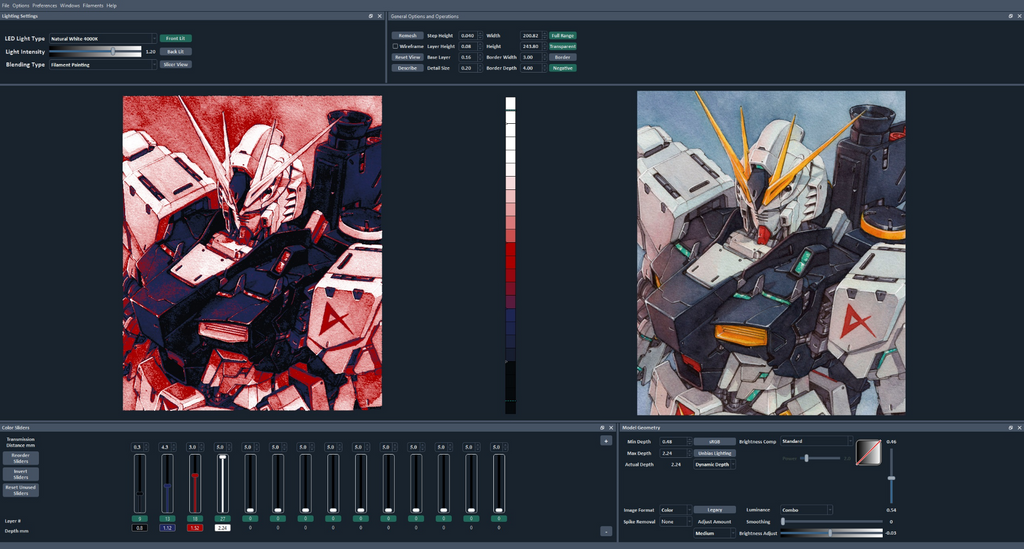The image size is (1024, 549).
Task: Toggle the sRGB button
Action: pos(714,441)
